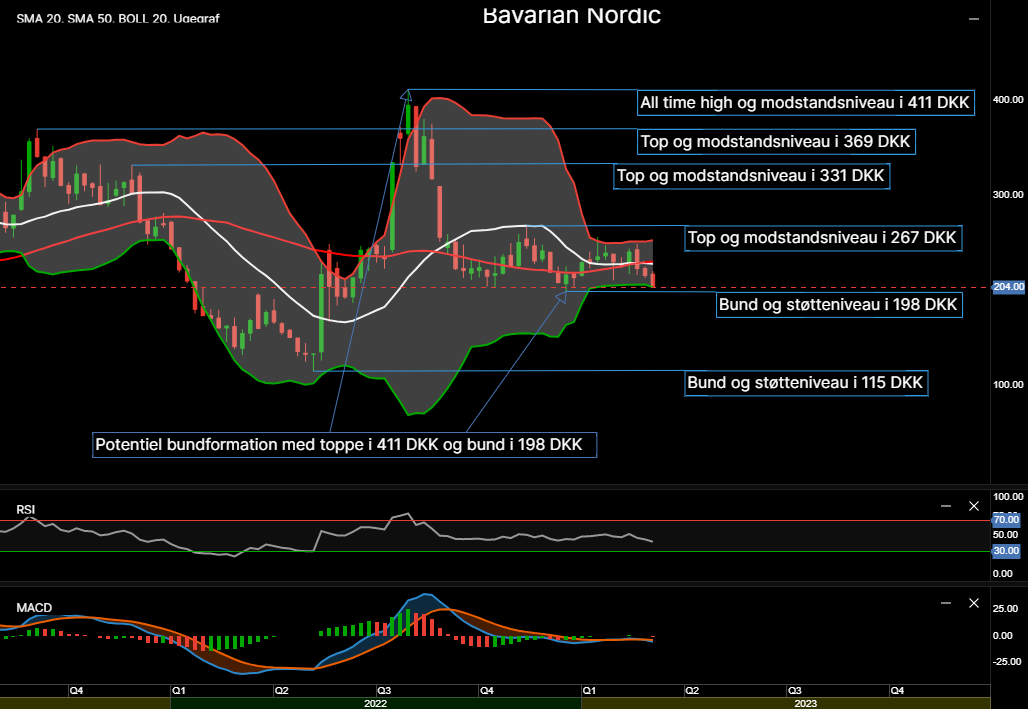Click the RSI panel label
Image resolution: width=1028 pixels, height=709 pixels.
coord(26,510)
